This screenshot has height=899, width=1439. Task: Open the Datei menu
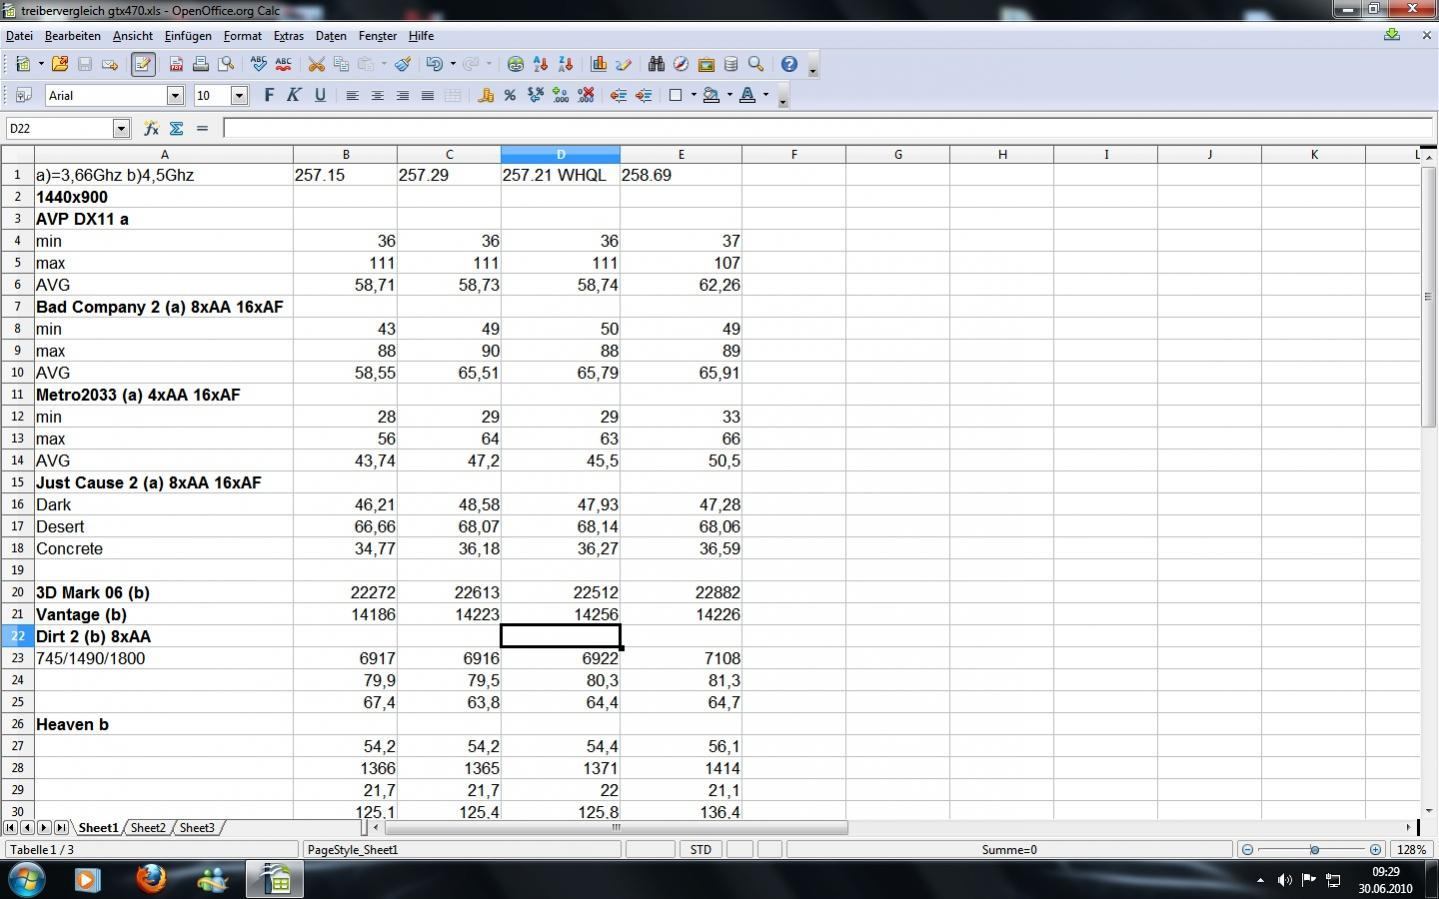click(x=19, y=36)
